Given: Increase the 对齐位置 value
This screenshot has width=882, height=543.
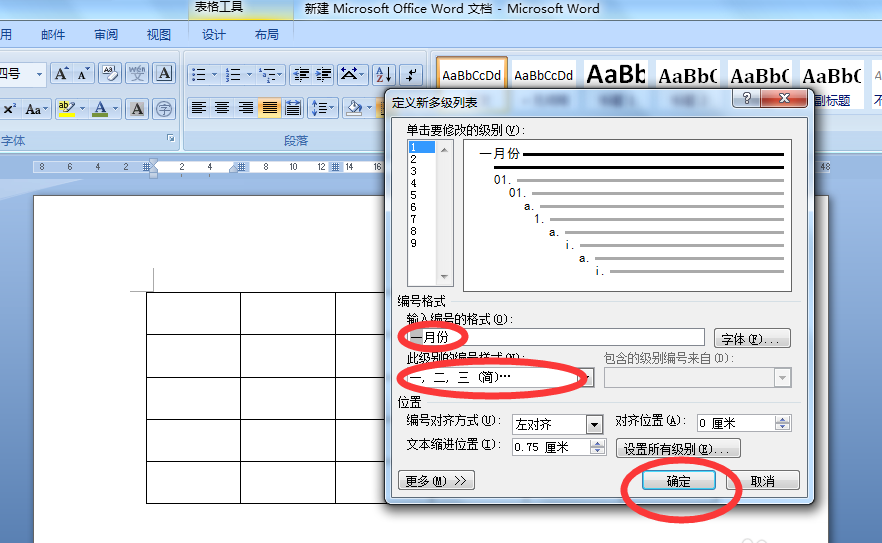Looking at the screenshot, I should [x=782, y=419].
